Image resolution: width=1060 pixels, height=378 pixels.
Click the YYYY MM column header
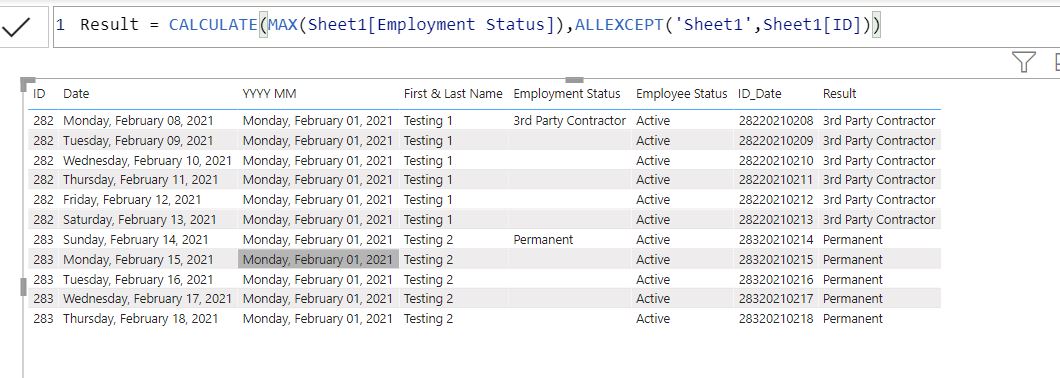[x=269, y=94]
